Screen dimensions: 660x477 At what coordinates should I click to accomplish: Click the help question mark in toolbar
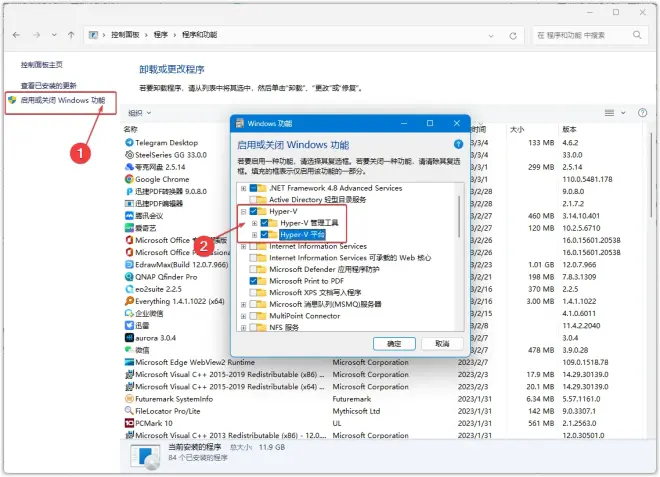(642, 113)
